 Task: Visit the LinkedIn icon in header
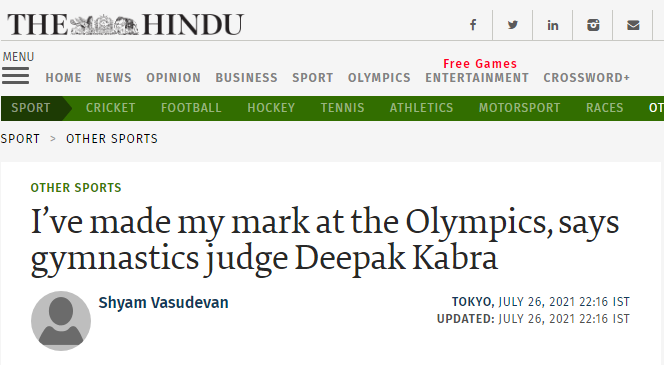(552, 25)
